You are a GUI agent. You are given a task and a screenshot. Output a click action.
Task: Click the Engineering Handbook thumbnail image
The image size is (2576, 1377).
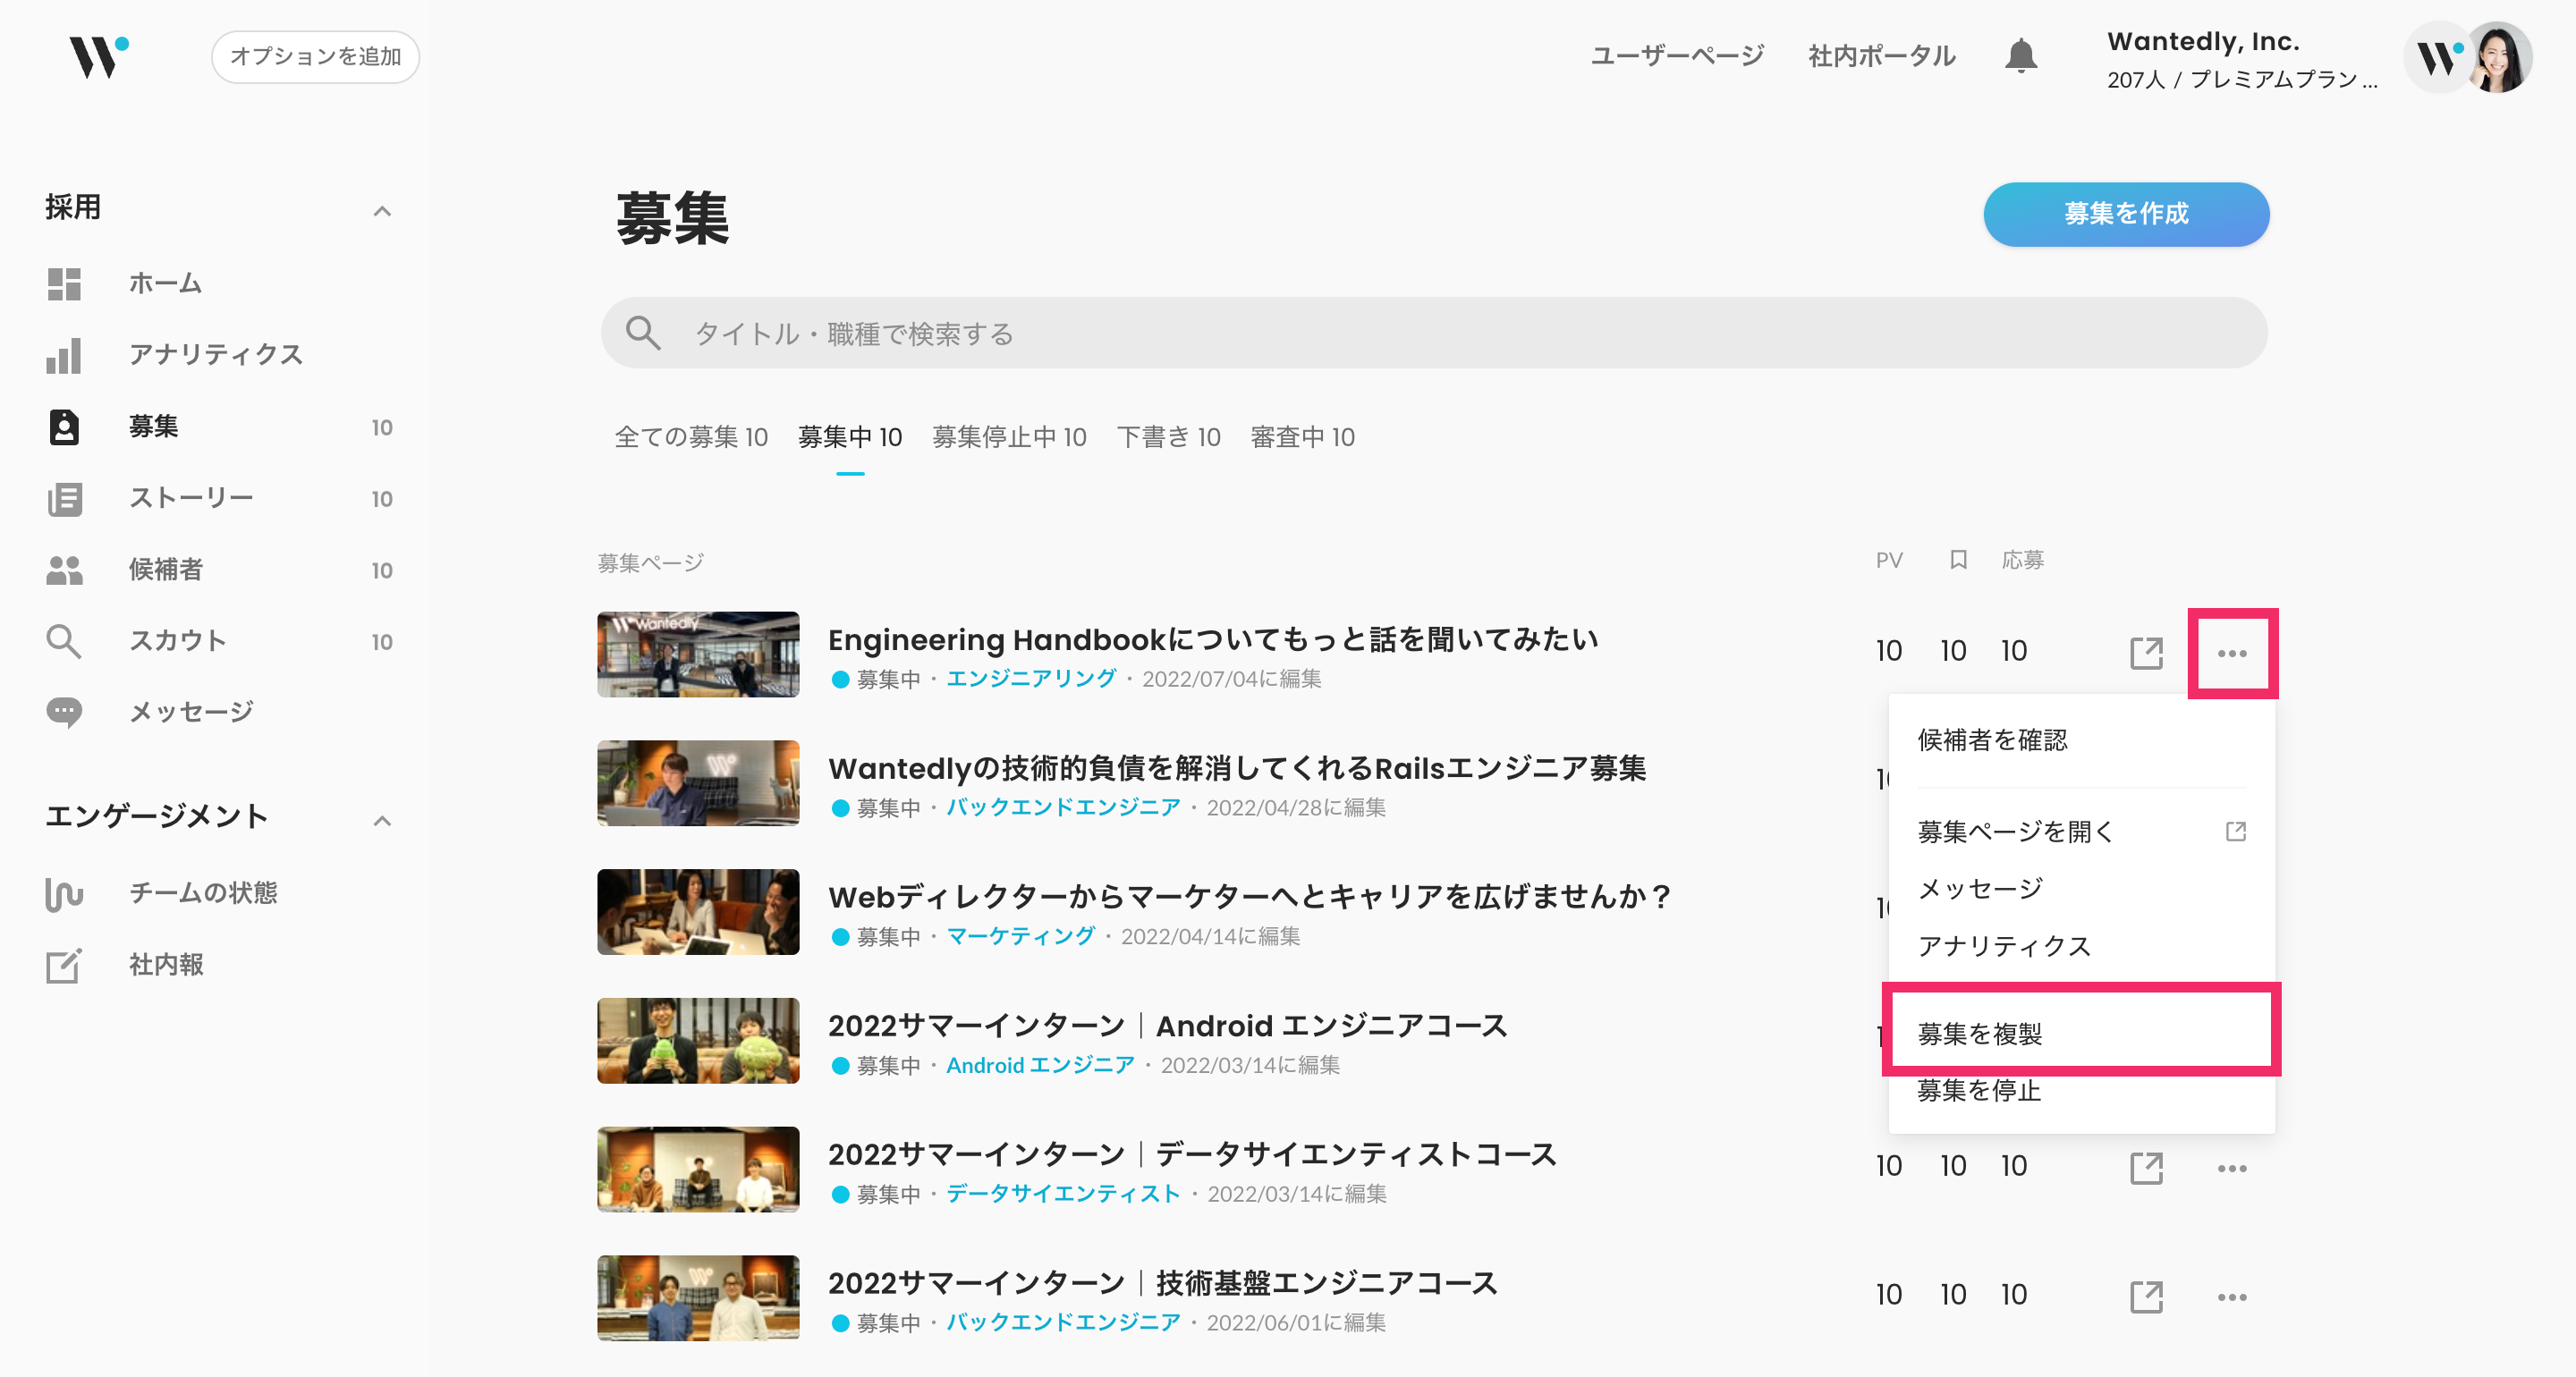tap(698, 654)
